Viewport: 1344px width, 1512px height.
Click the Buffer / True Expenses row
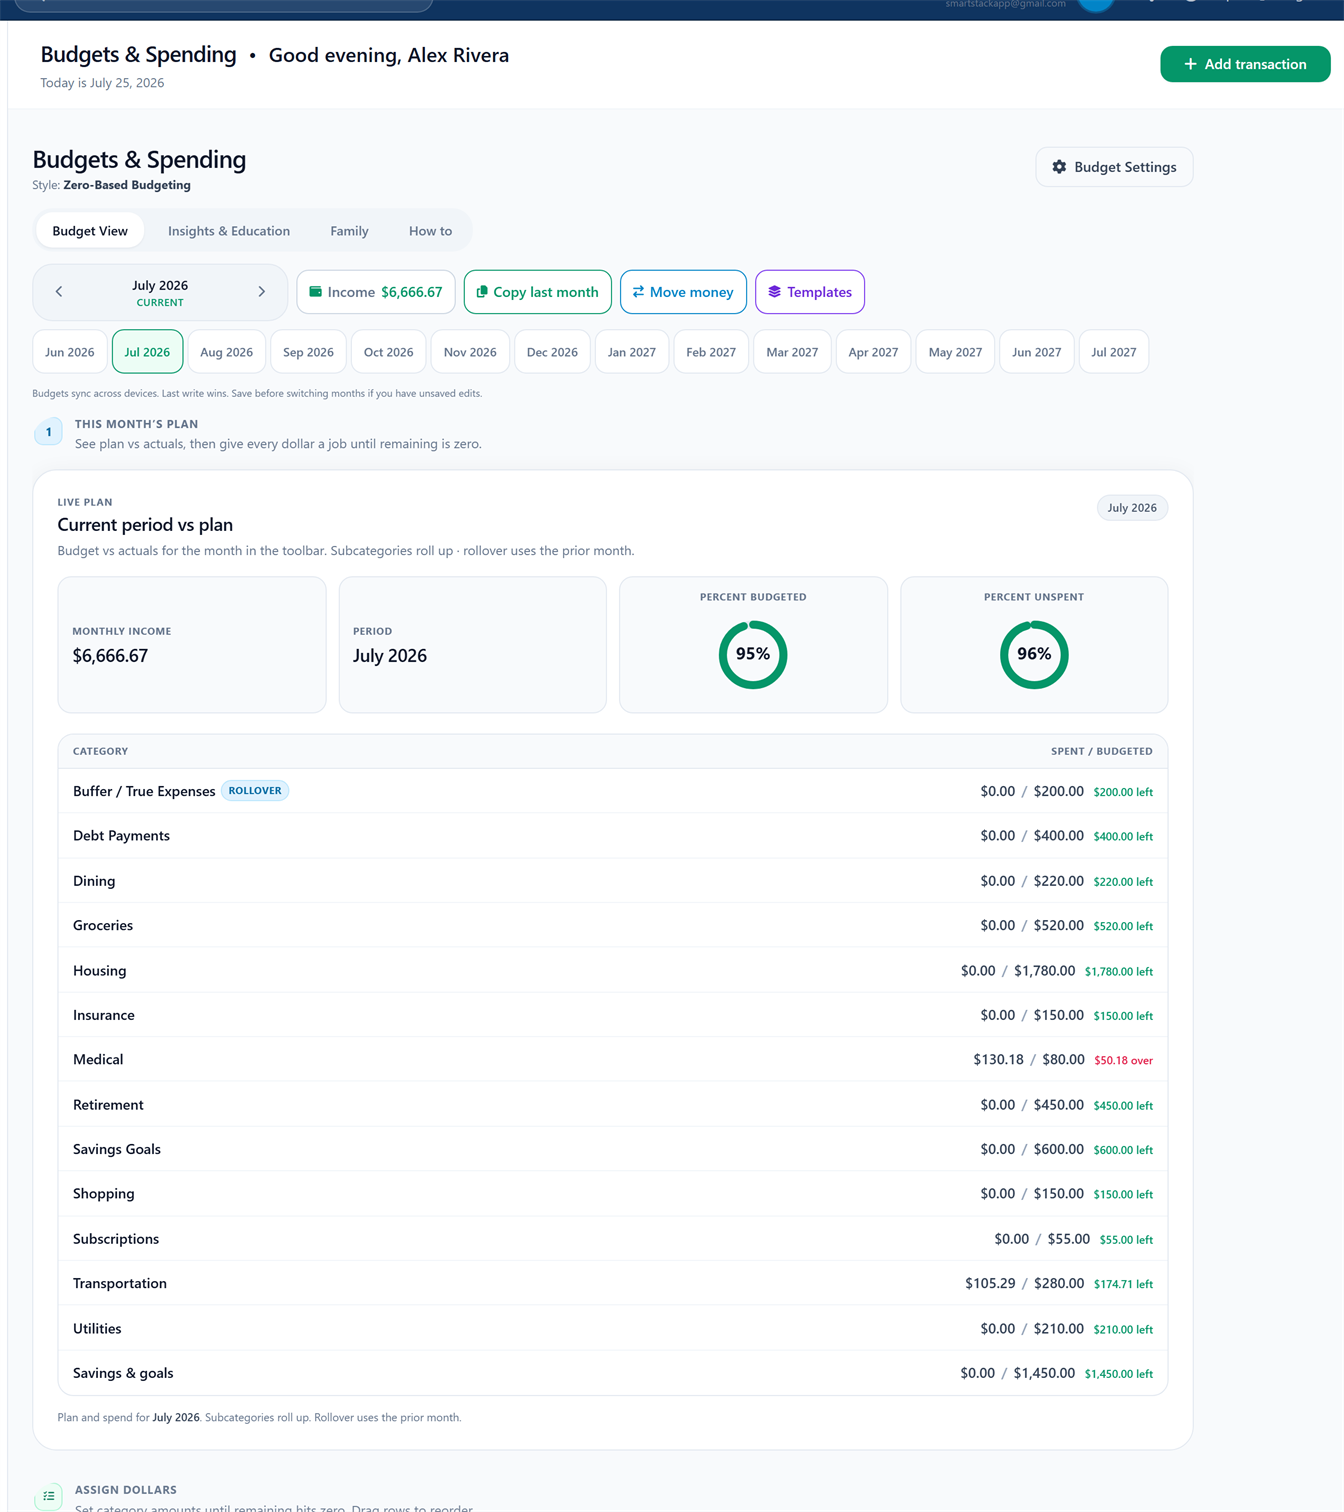click(613, 791)
